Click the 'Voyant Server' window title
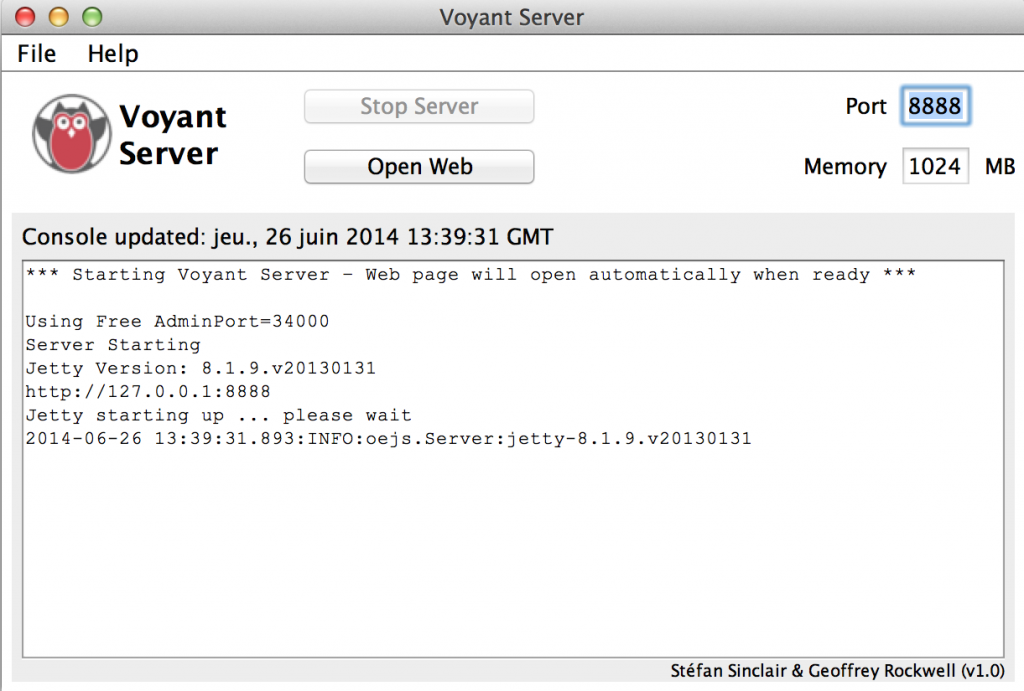 click(x=511, y=17)
